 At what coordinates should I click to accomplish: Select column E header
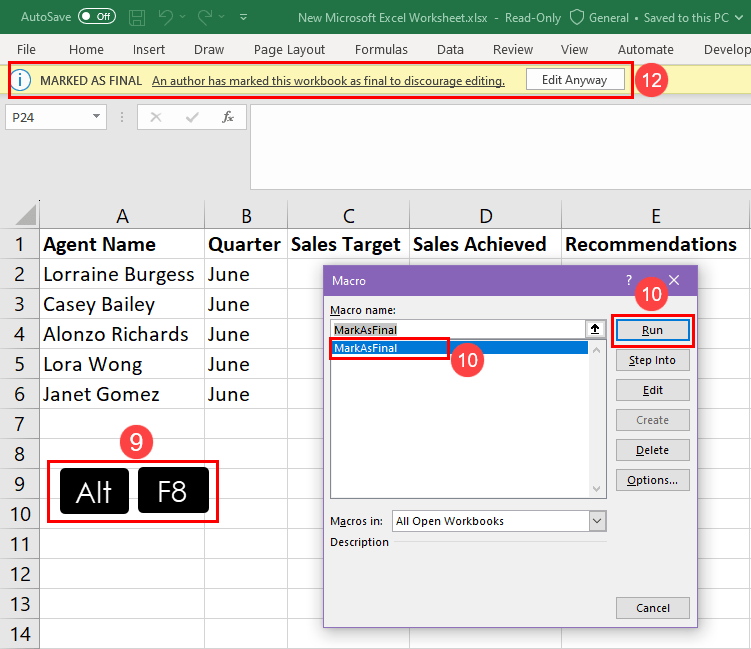[656, 216]
